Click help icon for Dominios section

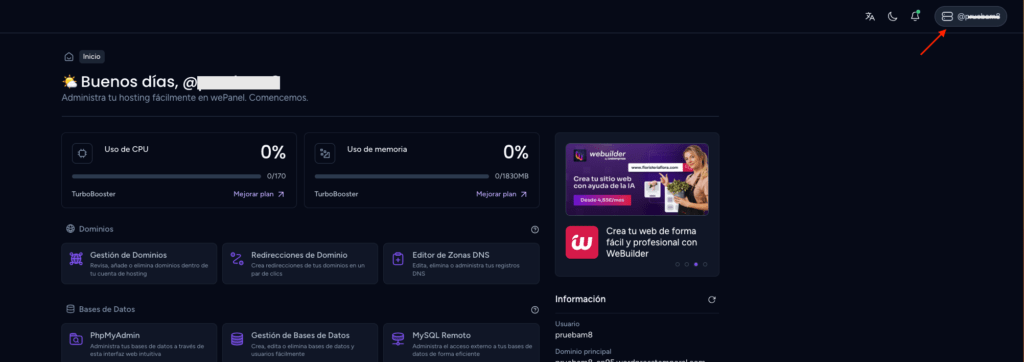[535, 229]
